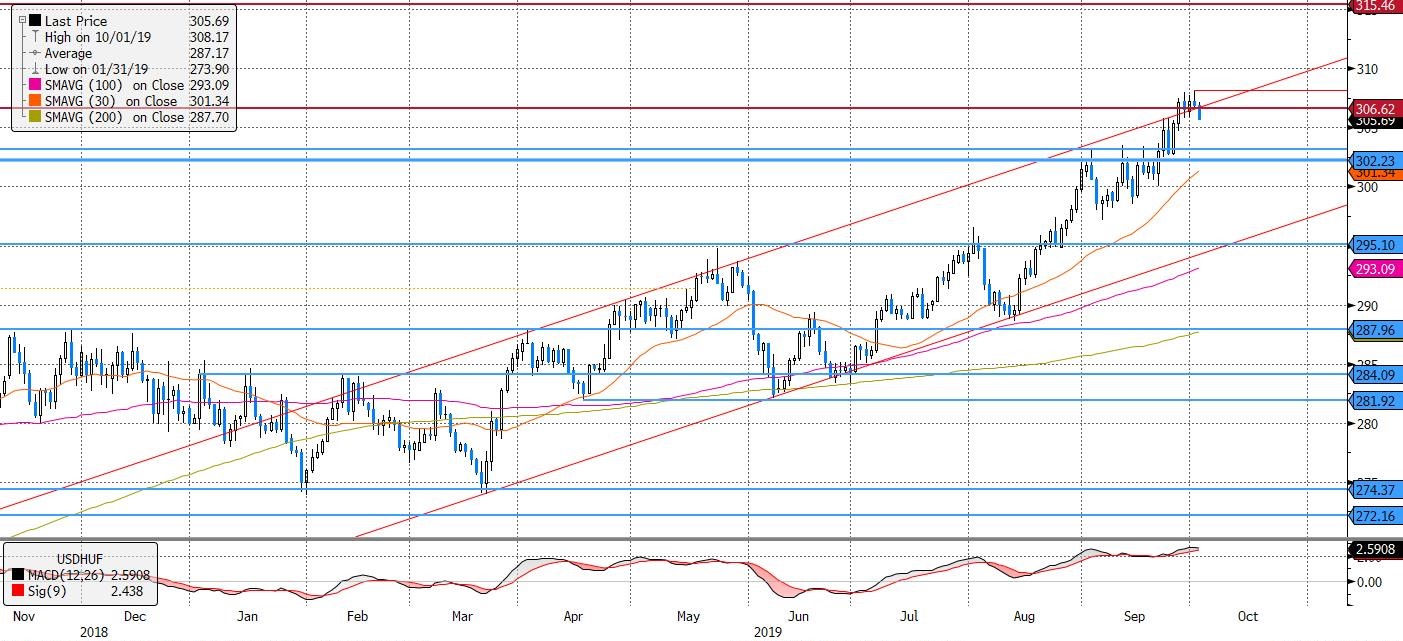The width and height of the screenshot is (1403, 641).
Task: Click the Last Price value 305.69 in legend
Action: pyautogui.click(x=208, y=21)
